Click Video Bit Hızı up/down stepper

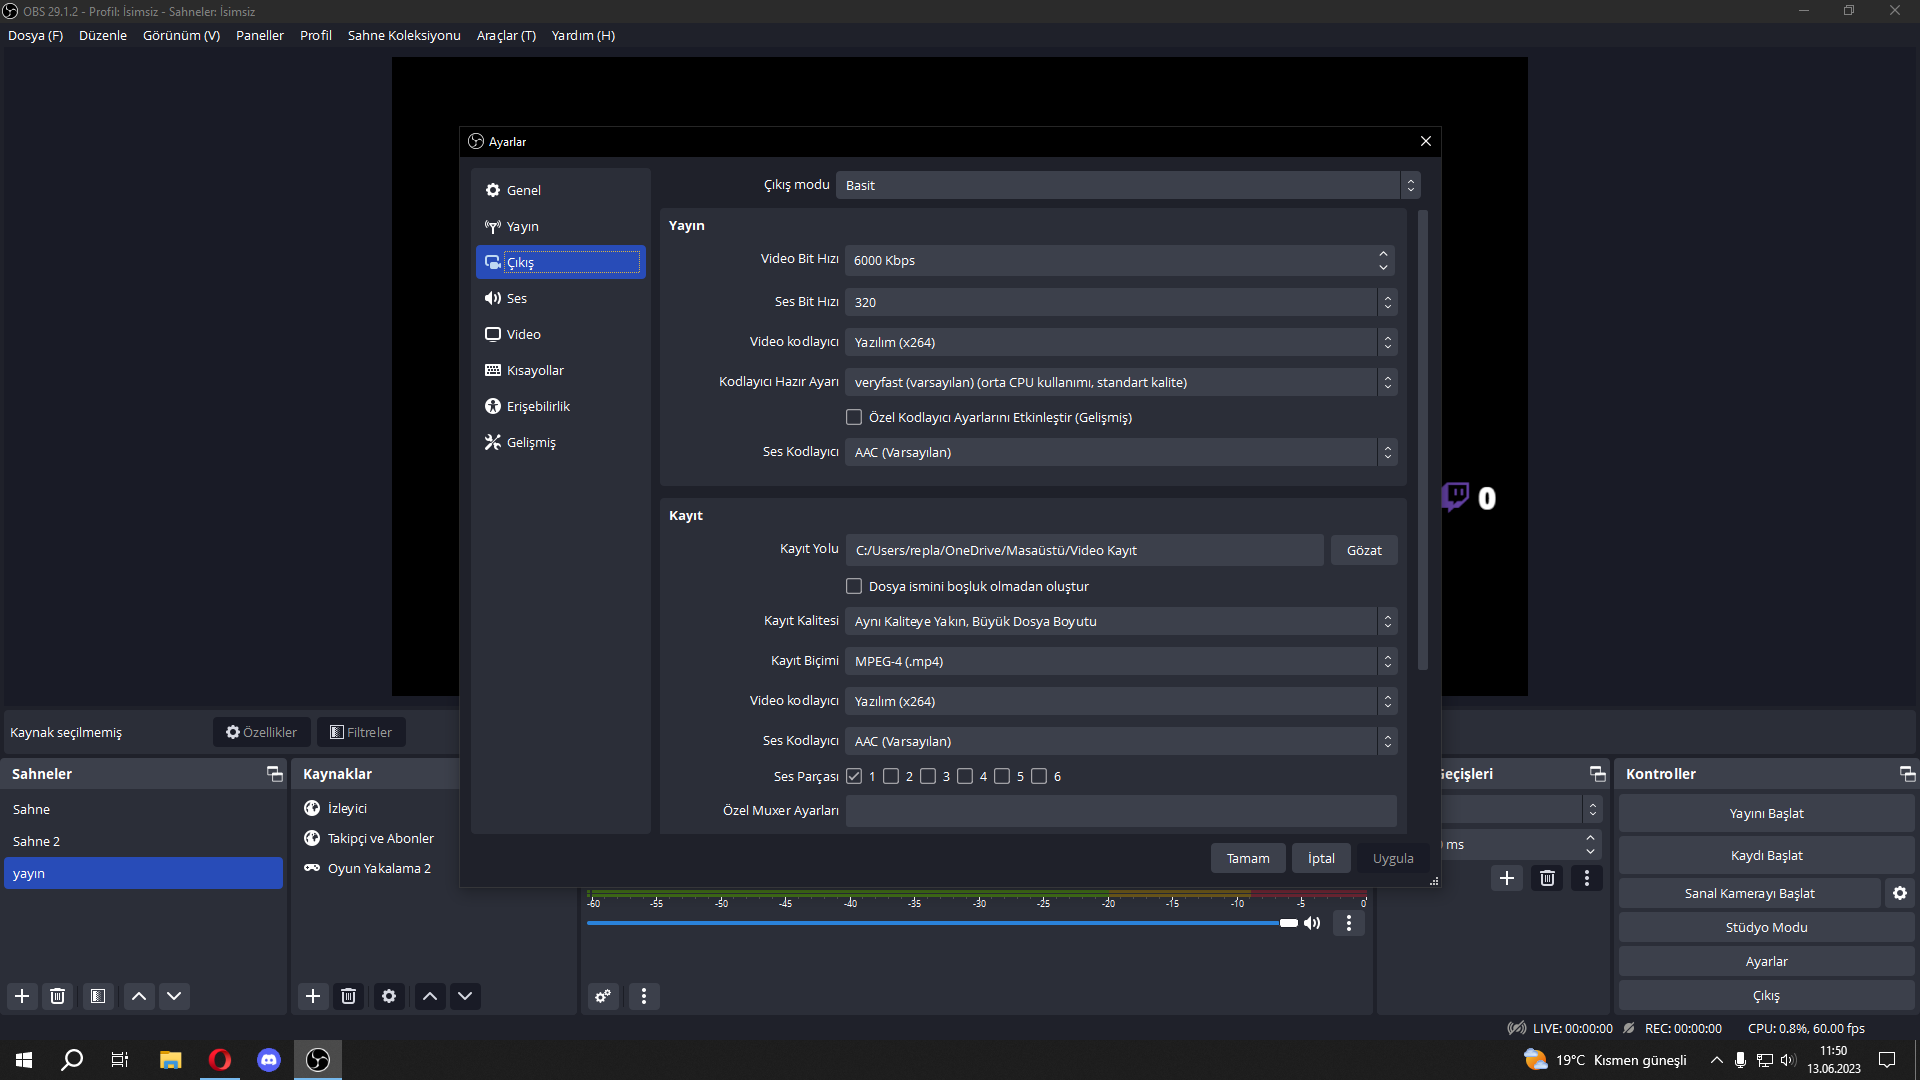(1383, 260)
